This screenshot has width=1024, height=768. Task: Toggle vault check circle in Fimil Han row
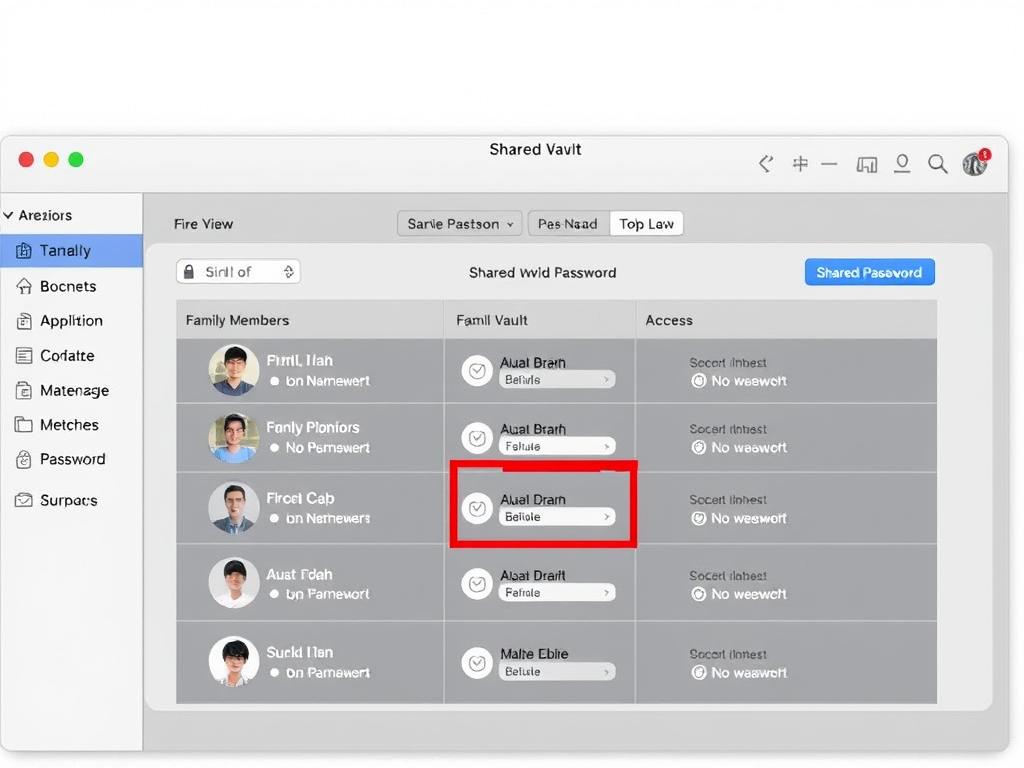(x=477, y=371)
